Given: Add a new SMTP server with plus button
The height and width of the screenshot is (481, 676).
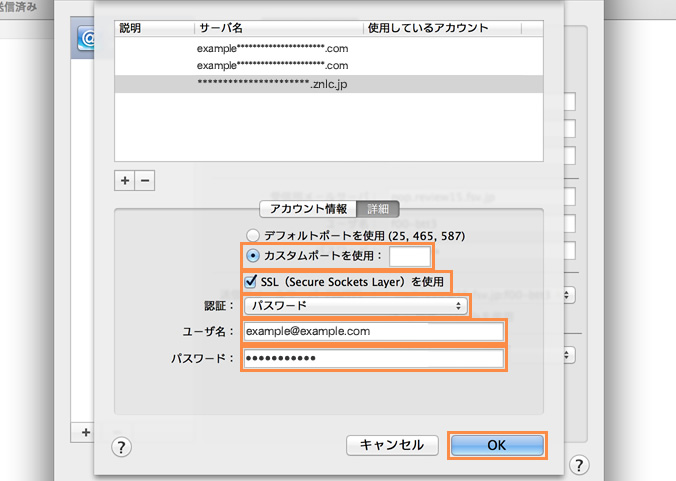Looking at the screenshot, I should point(125,180).
